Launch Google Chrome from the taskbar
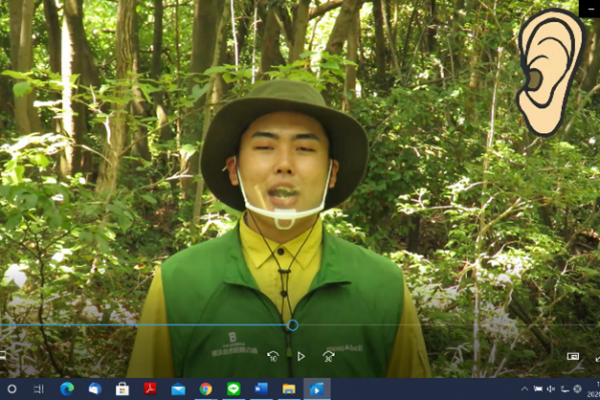Screen dimensions: 600x400 point(205,388)
